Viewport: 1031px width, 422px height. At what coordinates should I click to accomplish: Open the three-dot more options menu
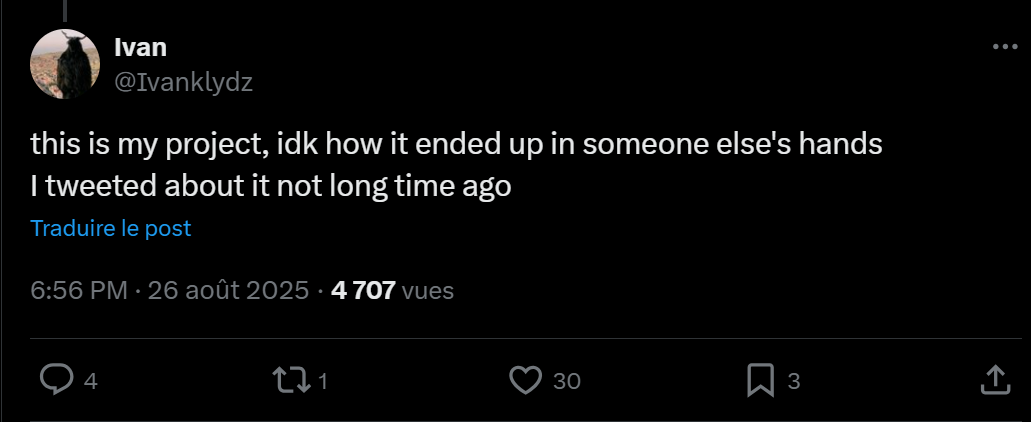tap(1003, 47)
